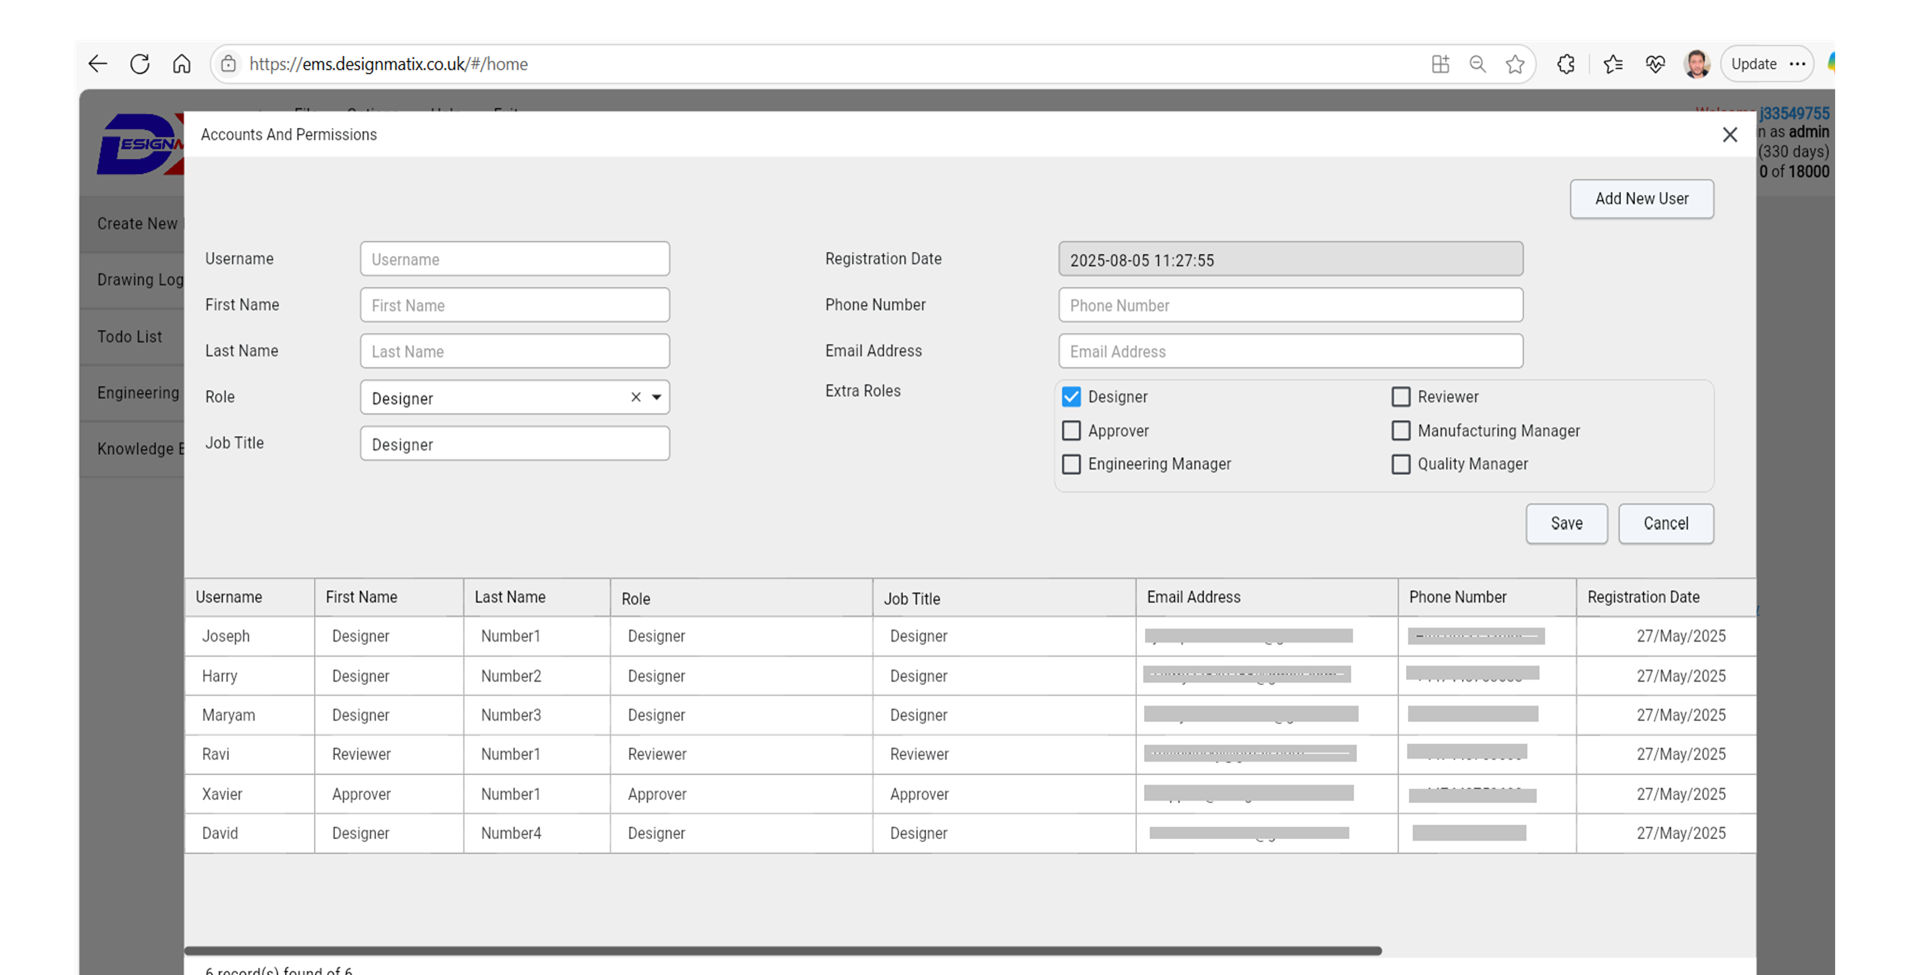The image size is (1920, 975).
Task: Uncheck the Designer extra role
Action: [x=1071, y=397]
